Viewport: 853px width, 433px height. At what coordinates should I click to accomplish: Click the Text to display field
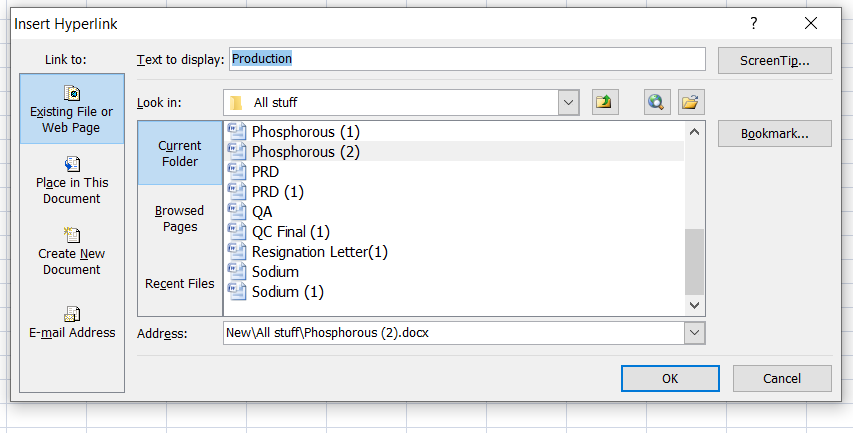click(467, 59)
